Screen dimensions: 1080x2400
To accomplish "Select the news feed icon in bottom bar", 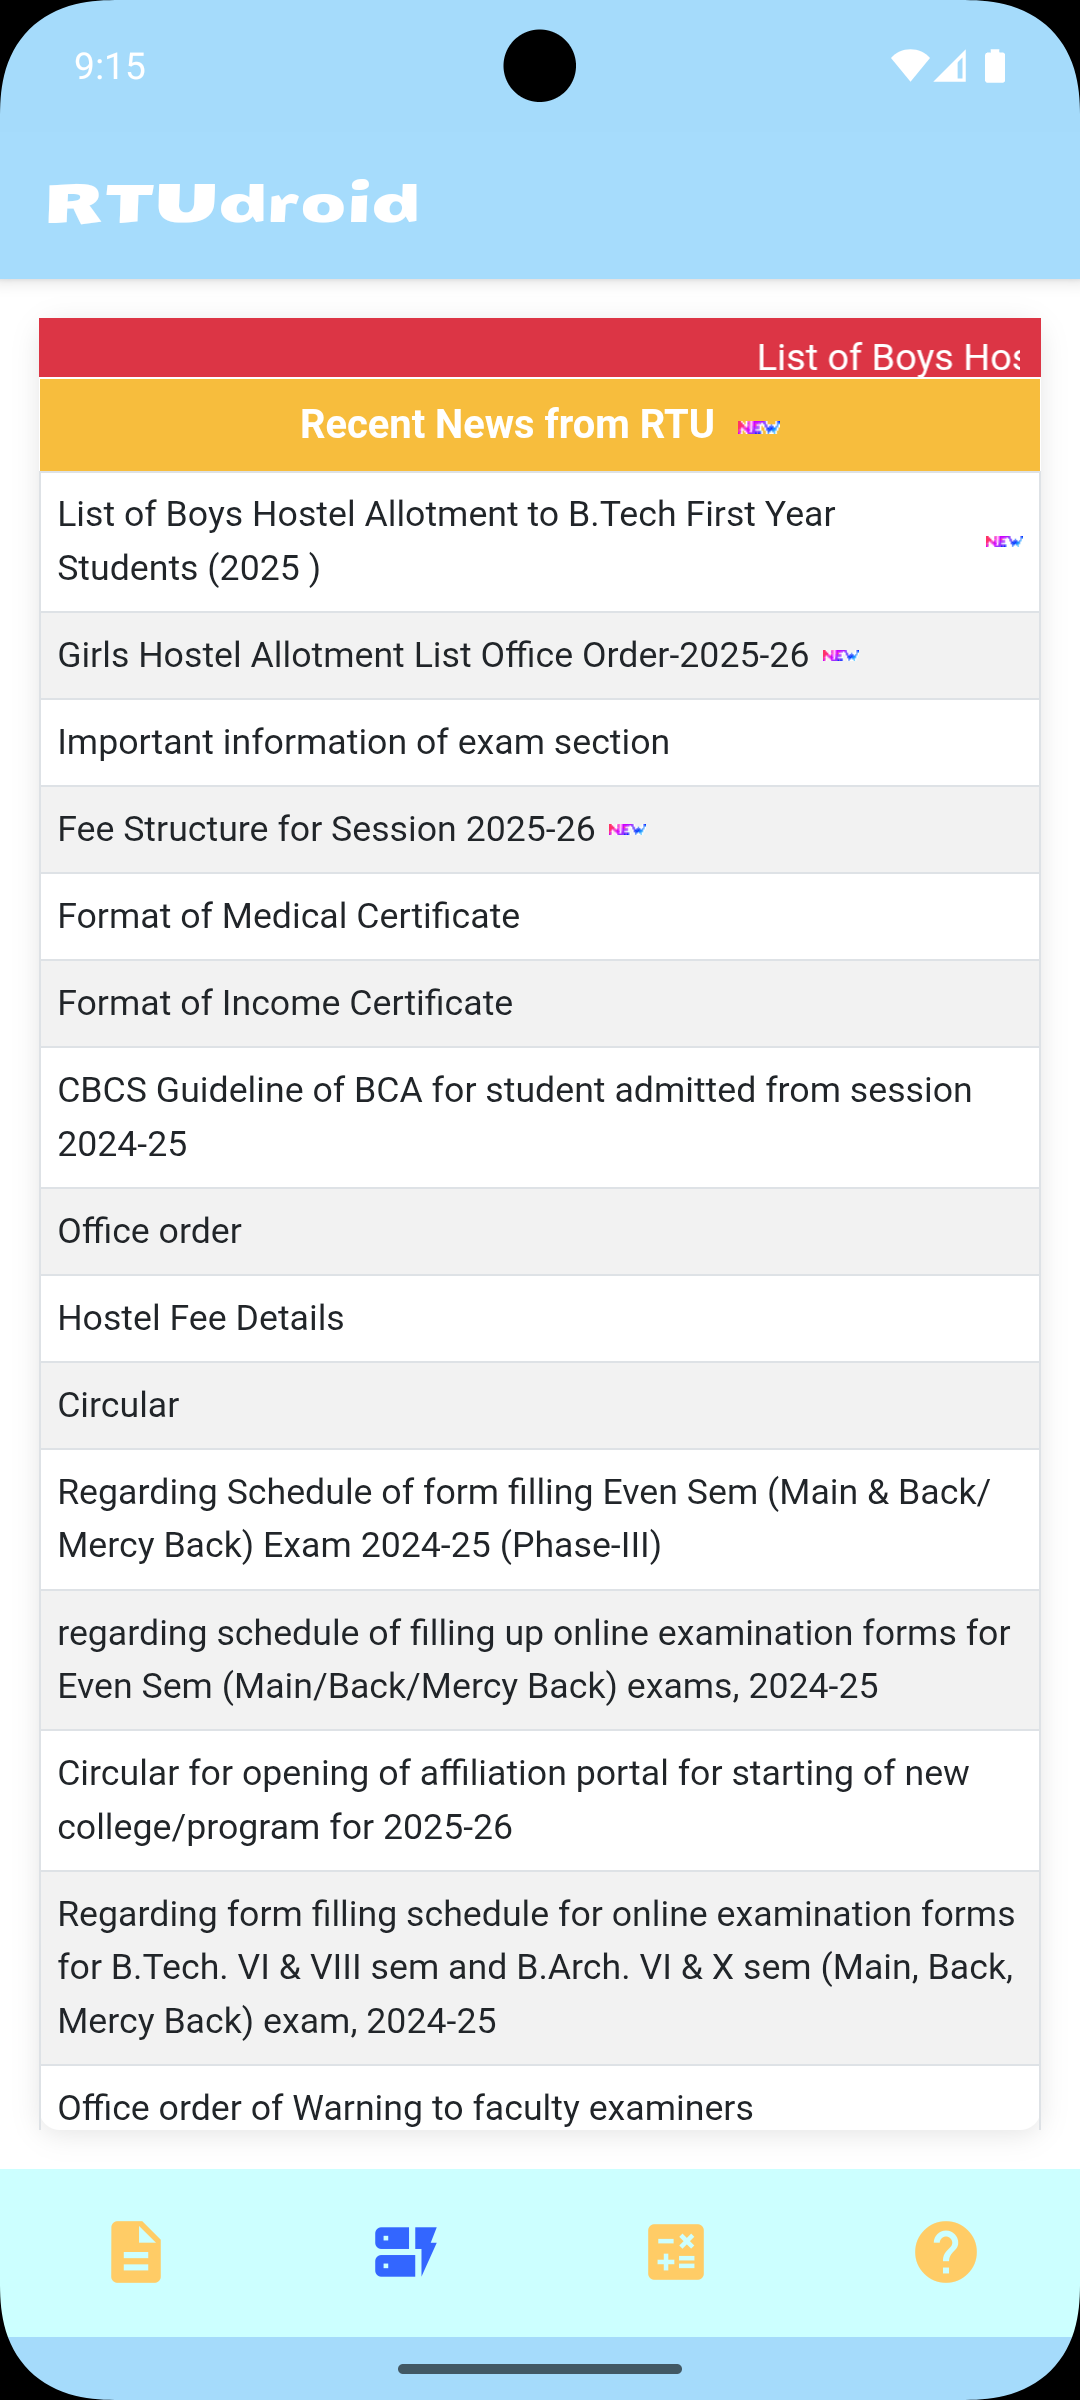I will coord(405,2252).
